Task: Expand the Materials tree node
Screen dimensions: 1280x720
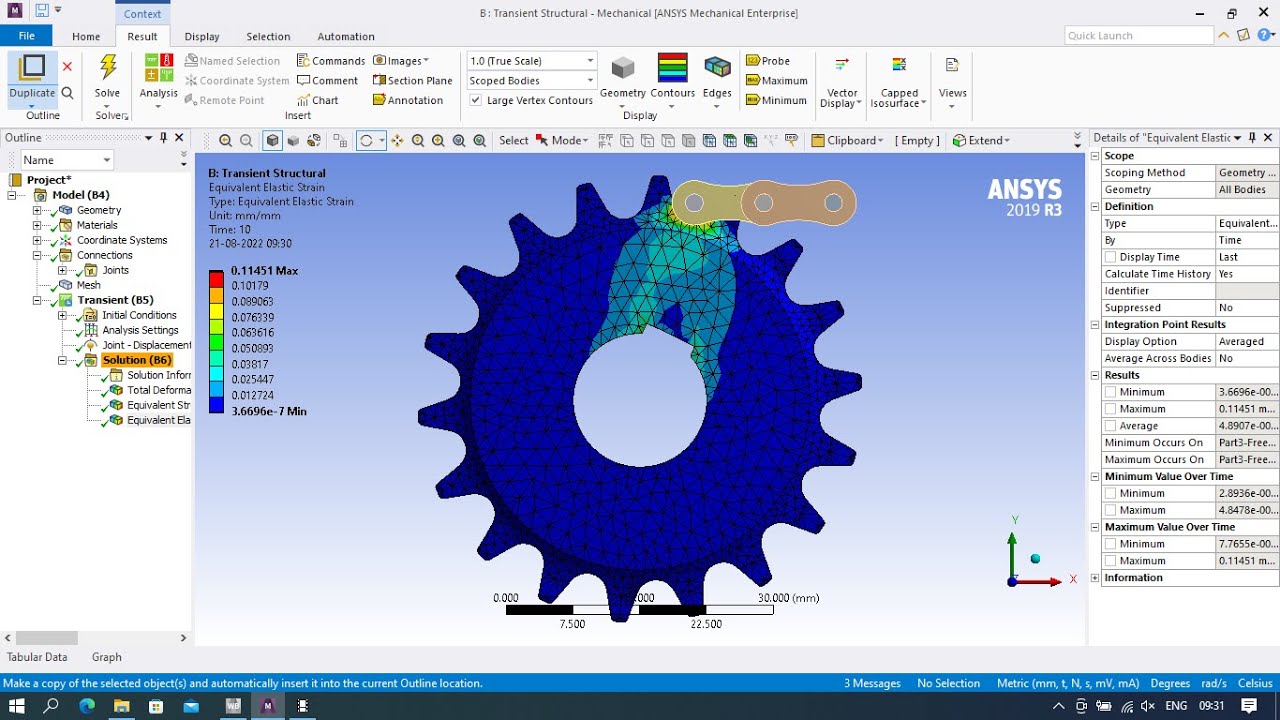Action: pos(37,225)
